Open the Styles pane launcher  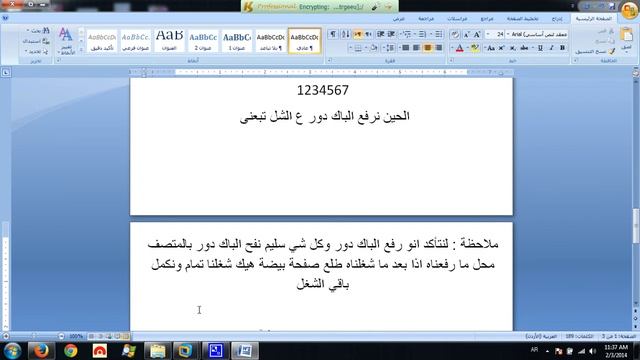[59, 60]
